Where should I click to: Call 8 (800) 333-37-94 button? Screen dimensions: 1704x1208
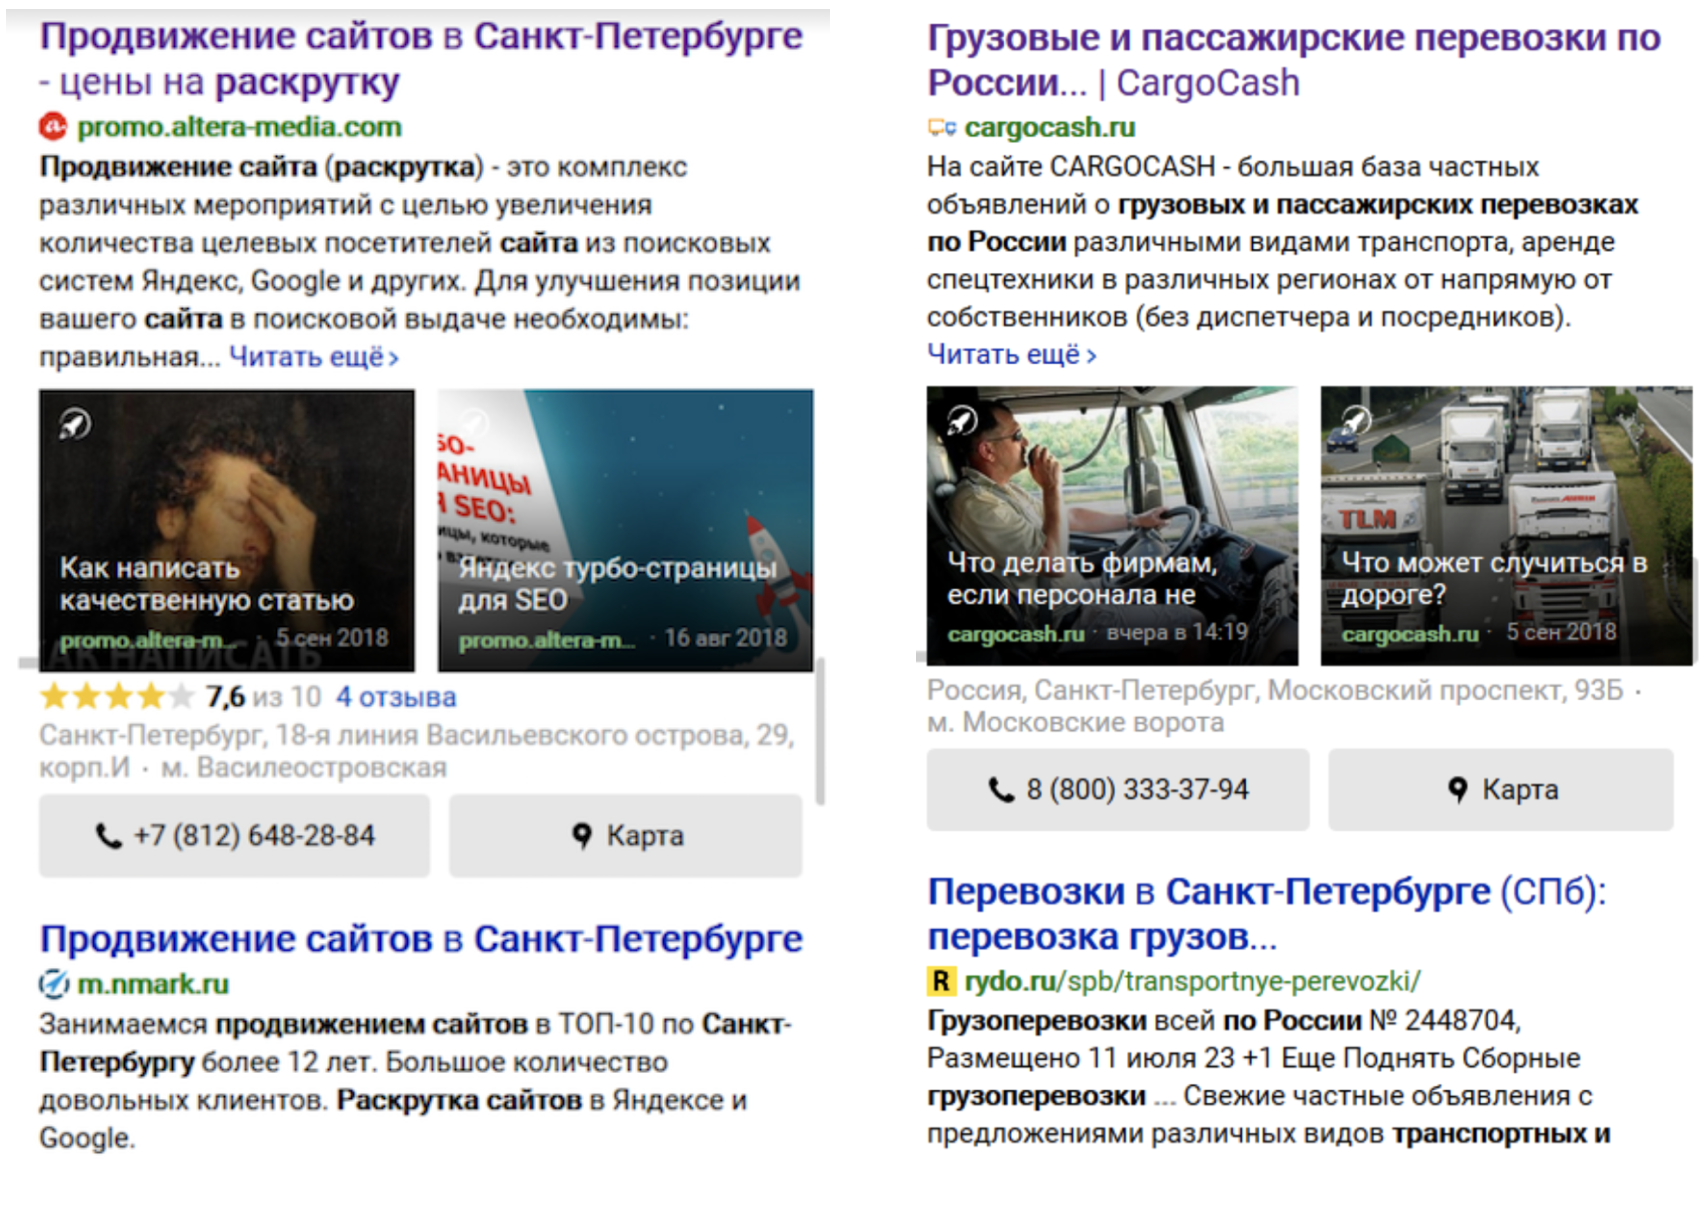1118,790
